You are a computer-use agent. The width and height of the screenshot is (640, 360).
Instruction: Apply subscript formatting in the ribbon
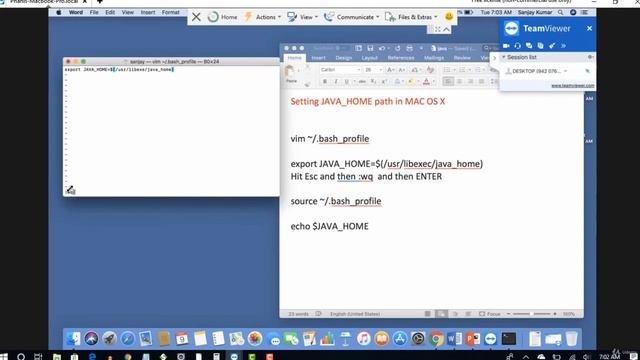(373, 82)
